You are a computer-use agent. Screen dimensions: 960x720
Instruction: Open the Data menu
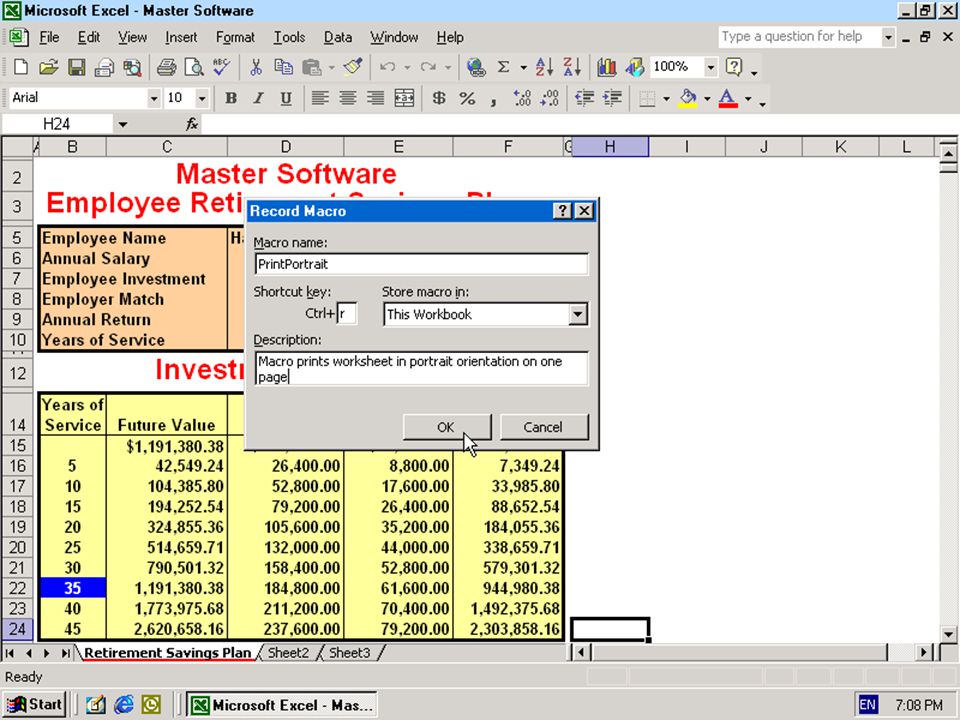point(337,37)
